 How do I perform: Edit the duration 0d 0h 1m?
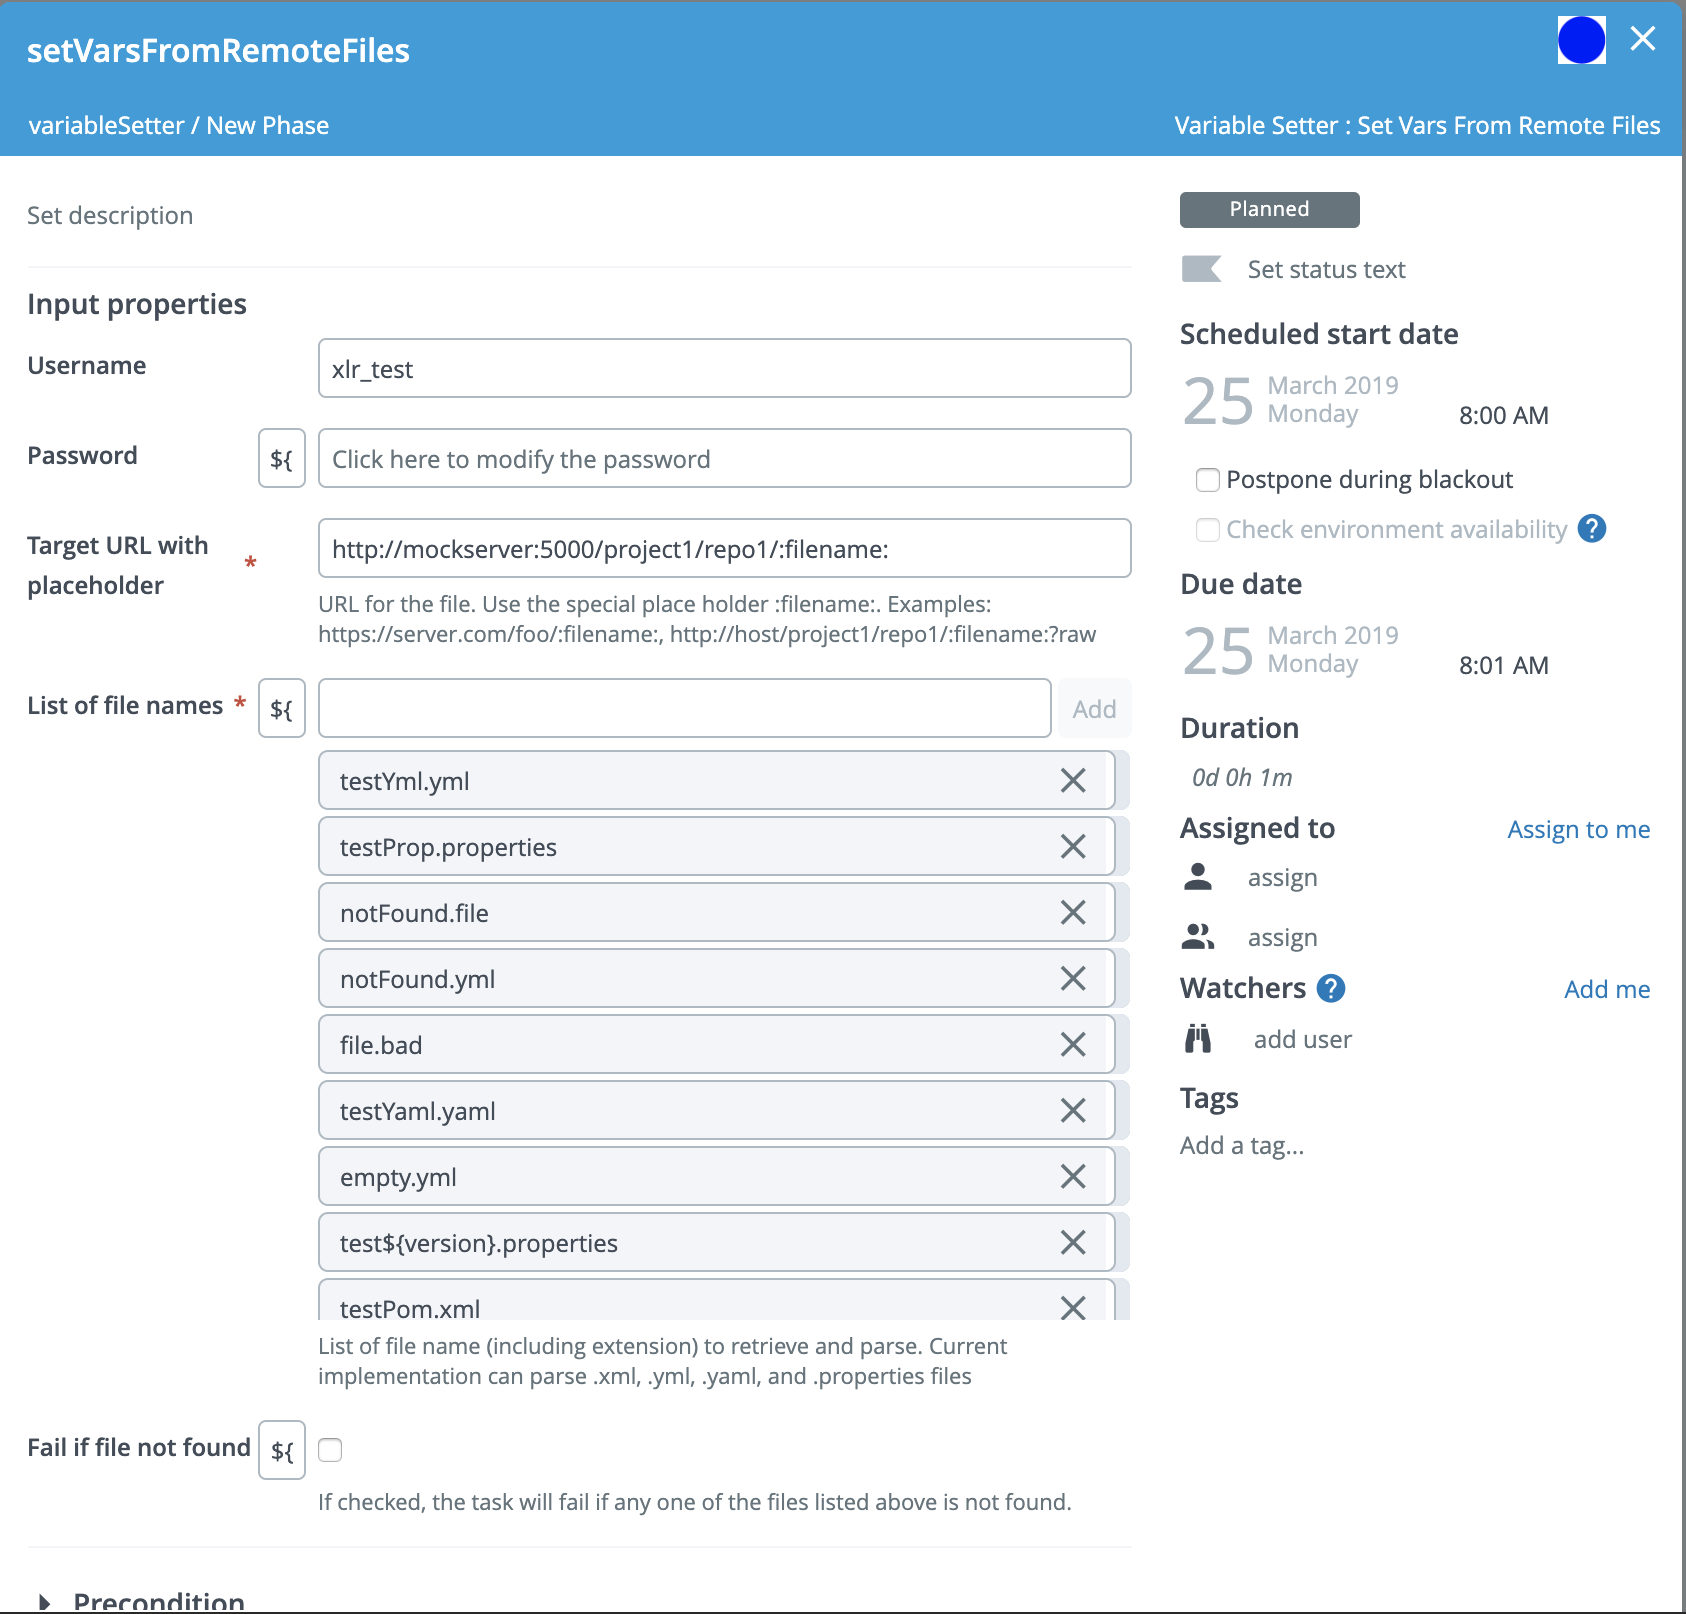[x=1242, y=778]
